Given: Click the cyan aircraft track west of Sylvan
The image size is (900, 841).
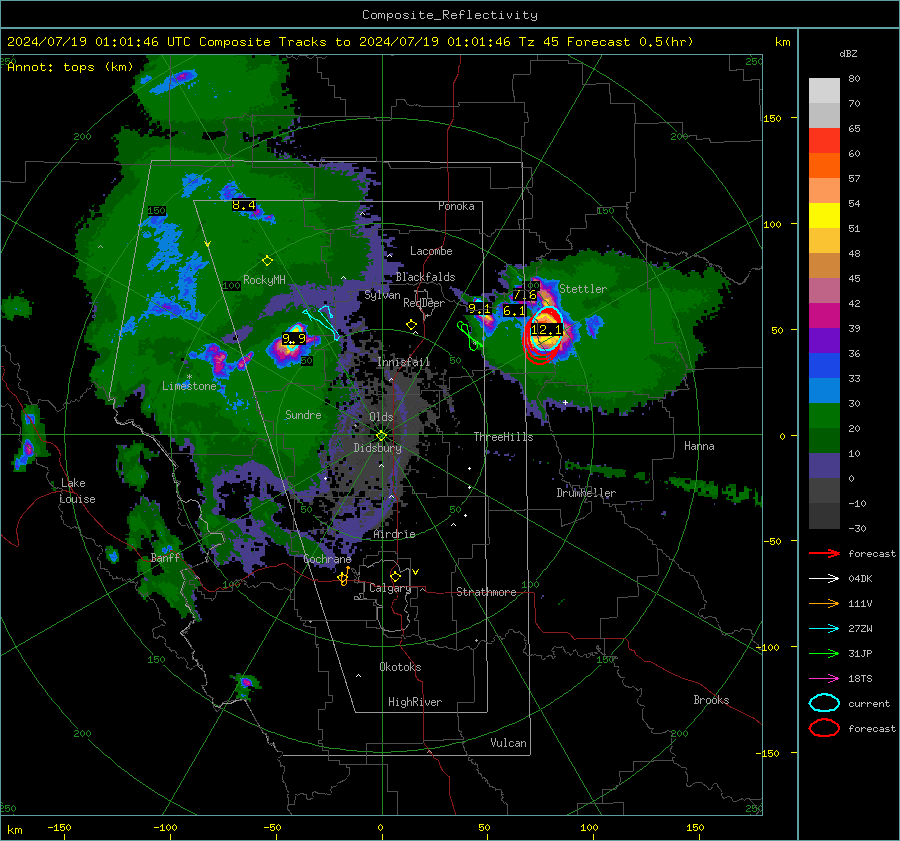Looking at the screenshot, I should [321, 321].
